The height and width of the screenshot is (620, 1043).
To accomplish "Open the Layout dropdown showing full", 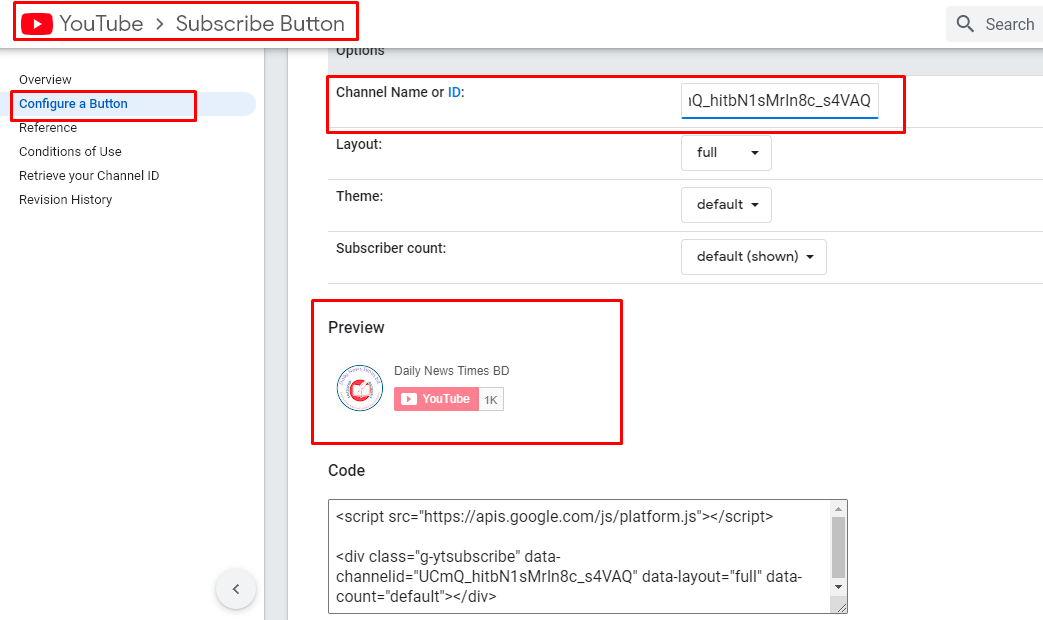I will click(x=726, y=153).
